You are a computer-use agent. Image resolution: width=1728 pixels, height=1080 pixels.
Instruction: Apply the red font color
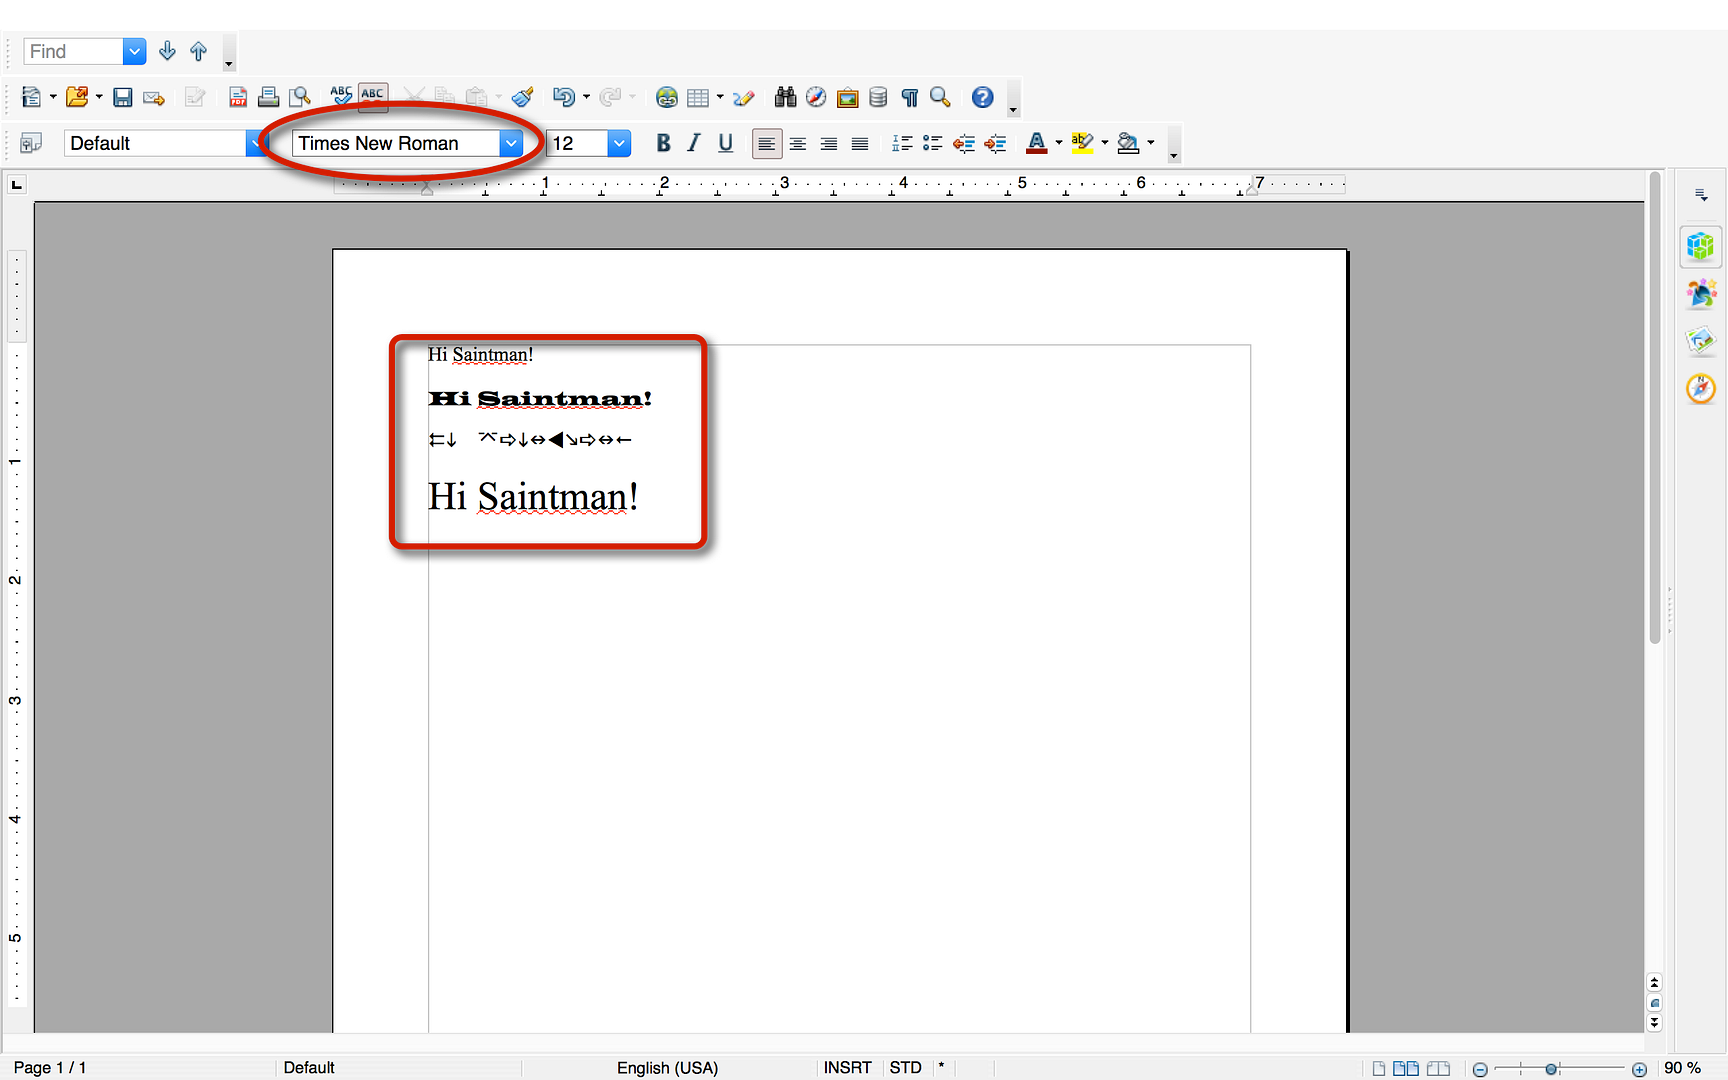[1036, 143]
